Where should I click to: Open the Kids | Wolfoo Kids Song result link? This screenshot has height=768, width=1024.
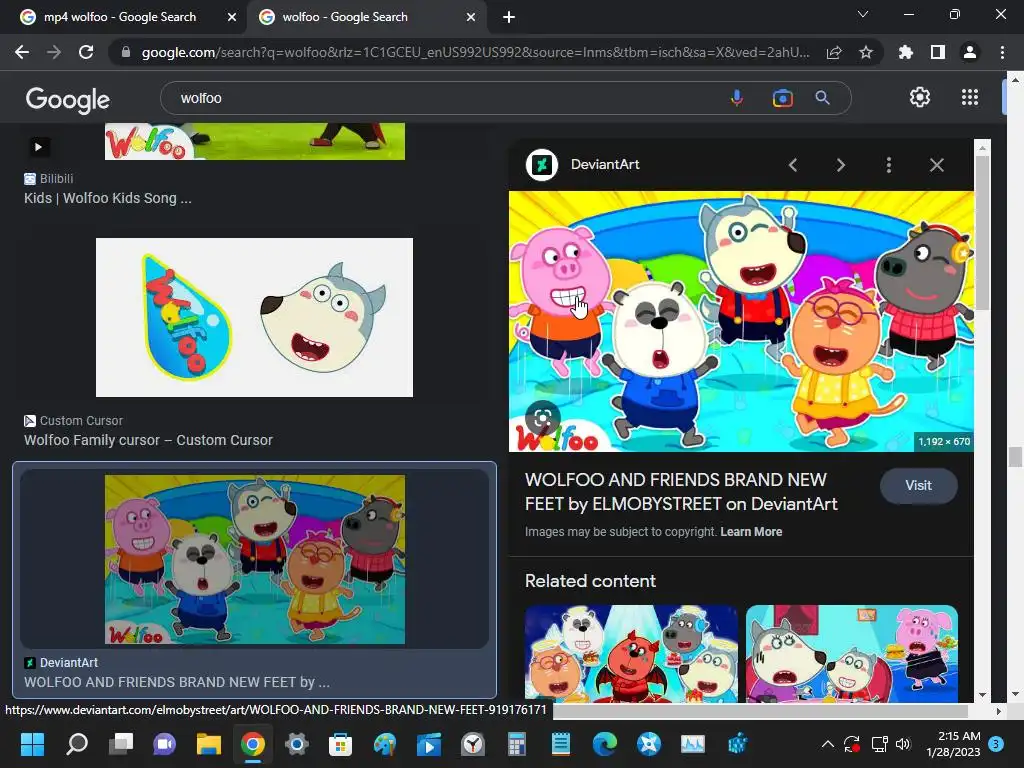click(108, 198)
